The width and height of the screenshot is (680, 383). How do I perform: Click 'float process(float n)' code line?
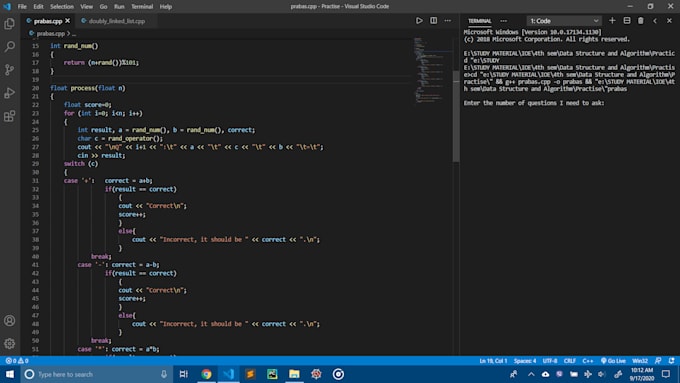click(88, 88)
